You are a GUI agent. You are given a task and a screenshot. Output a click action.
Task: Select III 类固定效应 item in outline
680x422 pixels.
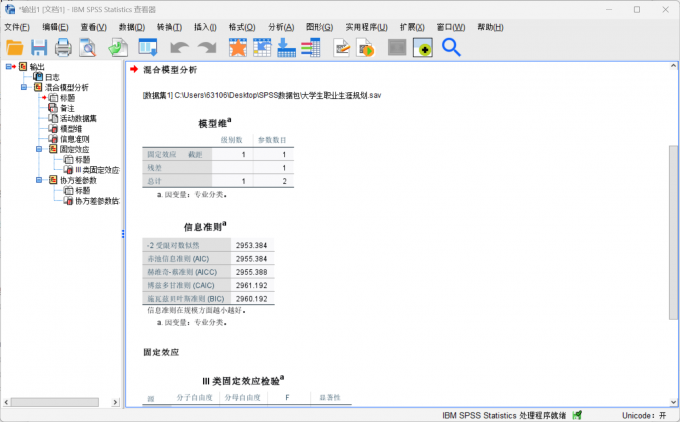pos(98,170)
